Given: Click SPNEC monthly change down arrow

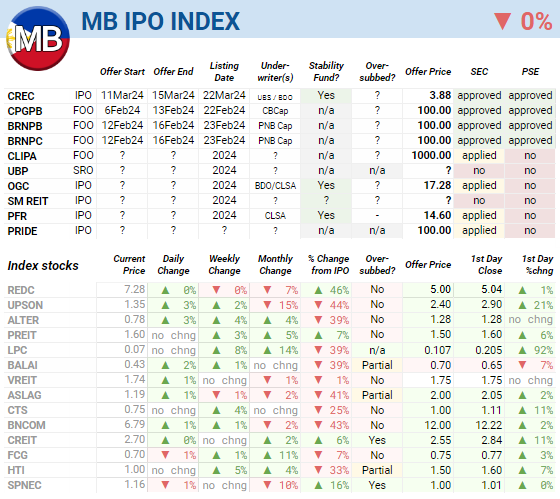Looking at the screenshot, I should (x=267, y=485).
